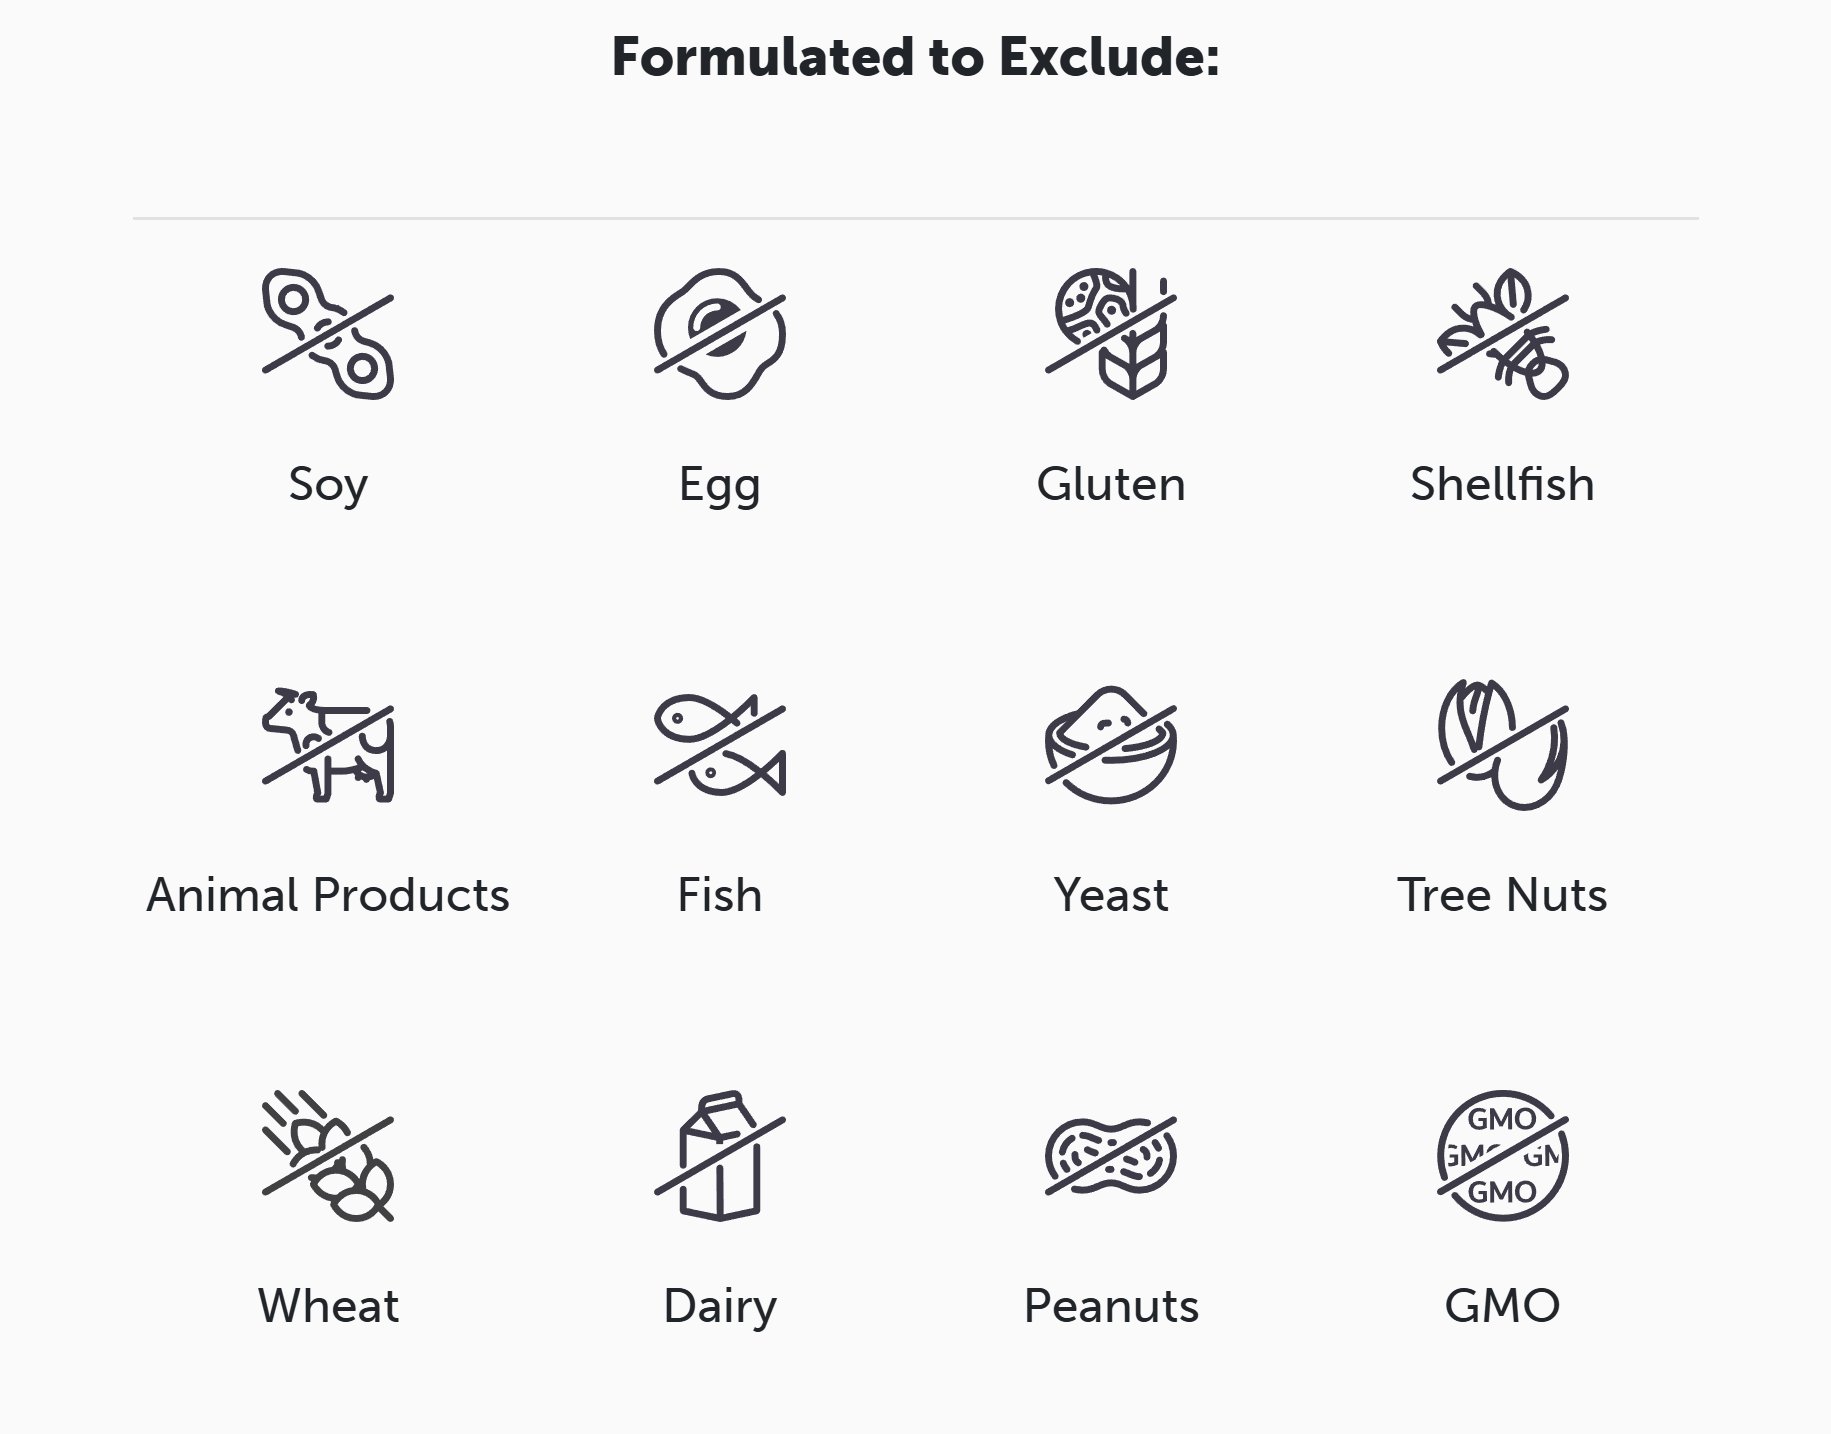Click the 'Yeast' text label
This screenshot has width=1831, height=1434.
point(1111,895)
